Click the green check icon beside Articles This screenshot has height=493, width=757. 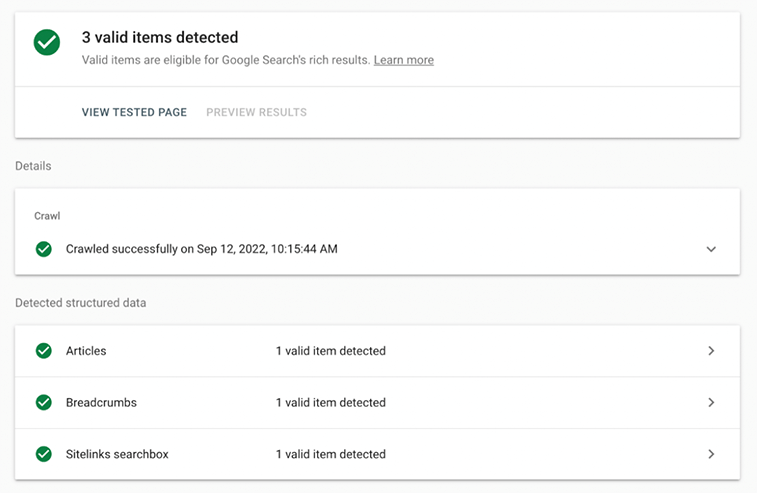tap(43, 351)
